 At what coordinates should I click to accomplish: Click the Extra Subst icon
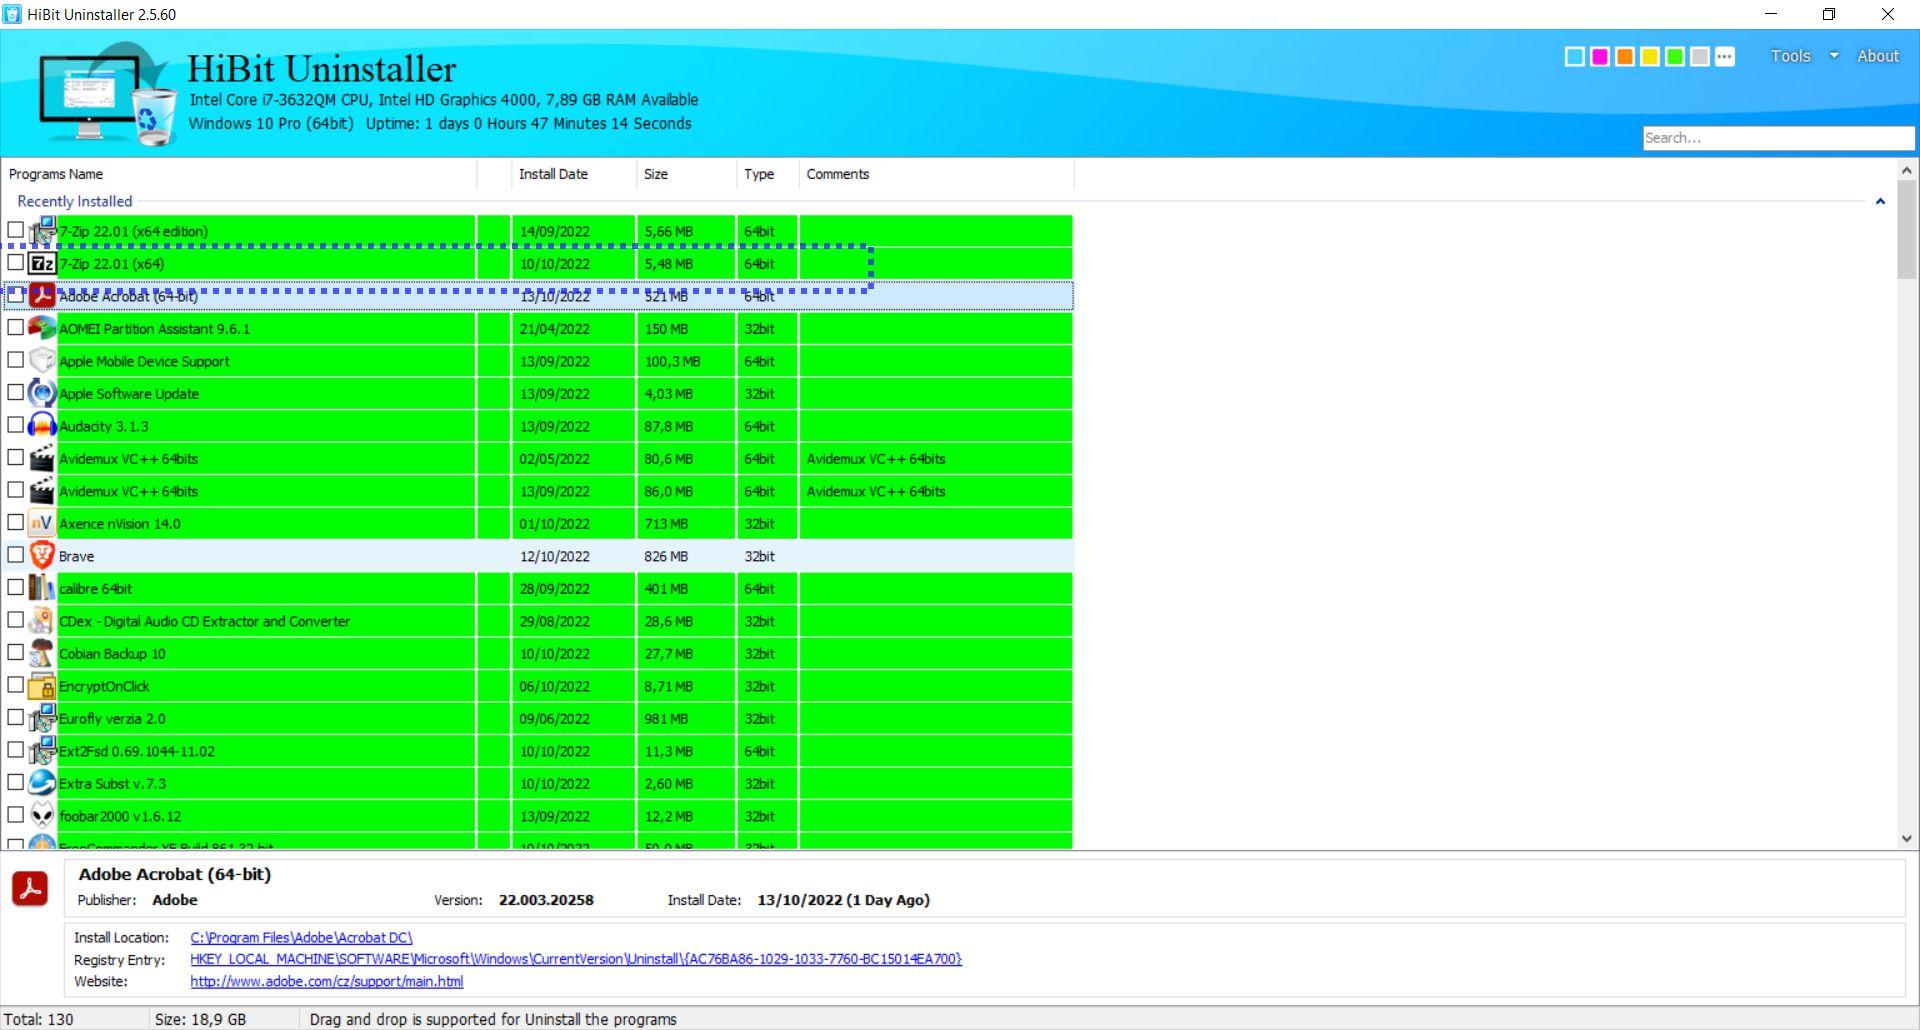(42, 783)
